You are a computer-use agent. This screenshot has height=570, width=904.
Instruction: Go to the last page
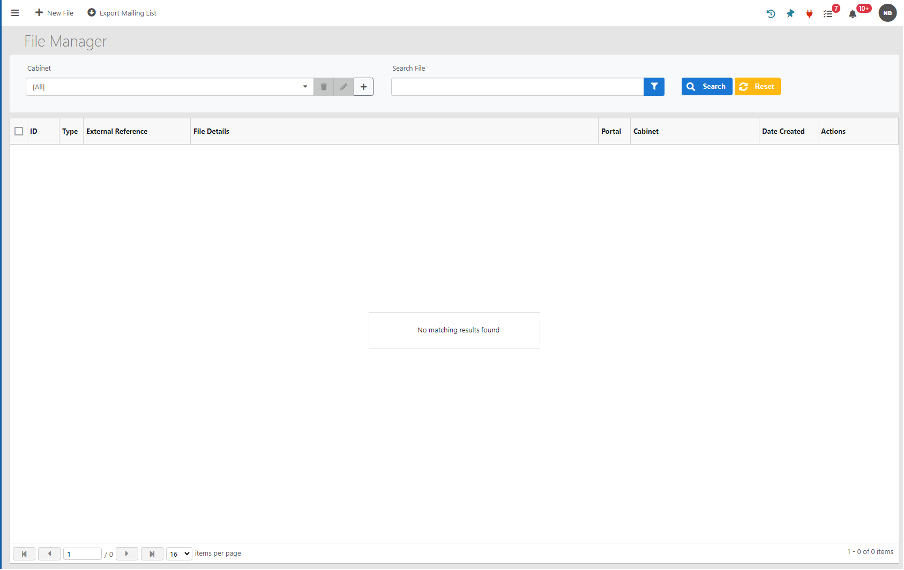tap(152, 553)
